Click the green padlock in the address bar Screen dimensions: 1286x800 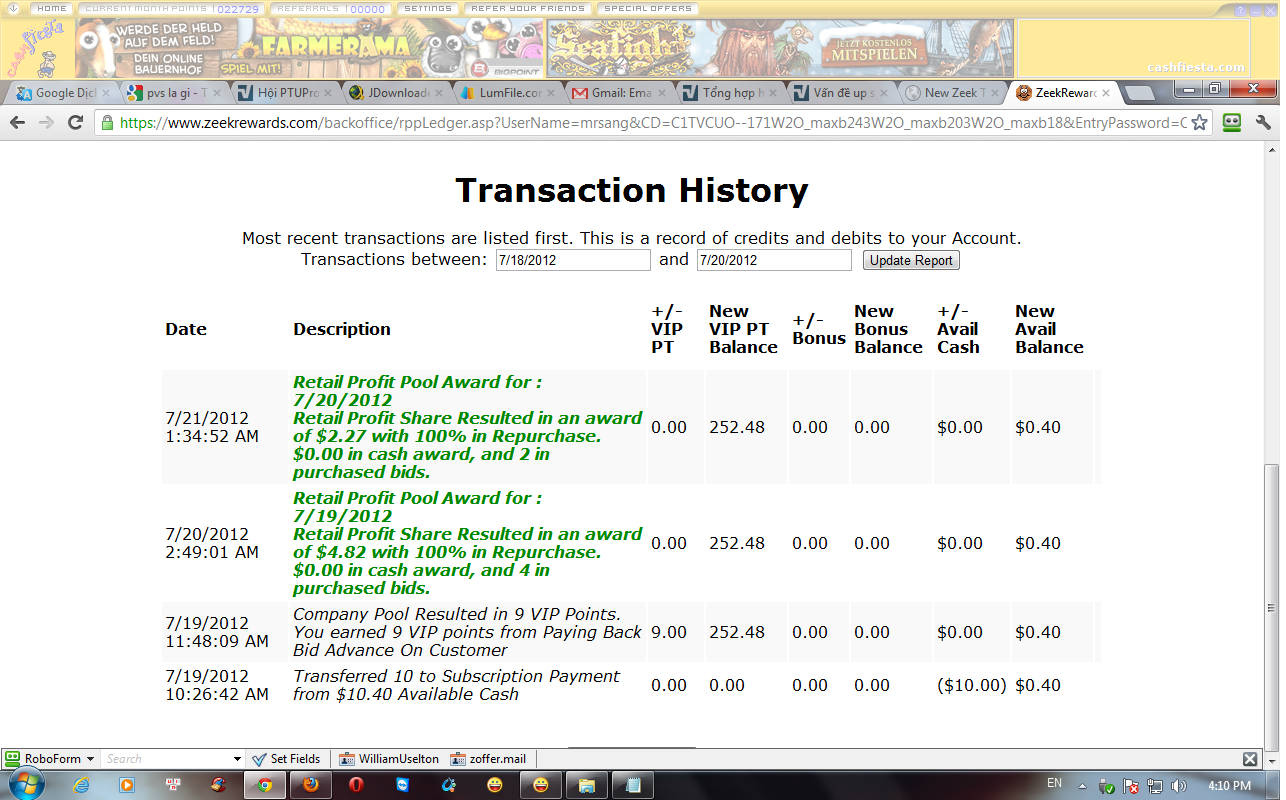click(x=108, y=123)
